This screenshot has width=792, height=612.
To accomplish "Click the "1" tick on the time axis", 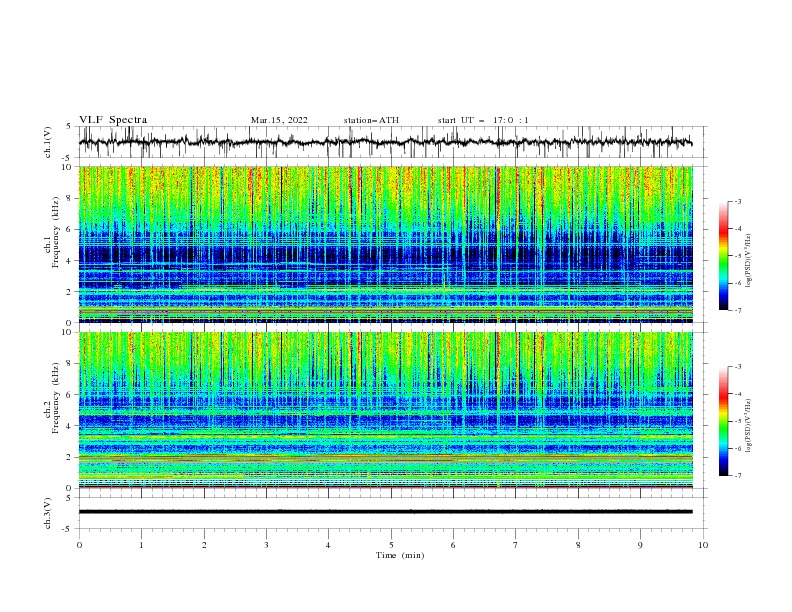I will tap(141, 545).
